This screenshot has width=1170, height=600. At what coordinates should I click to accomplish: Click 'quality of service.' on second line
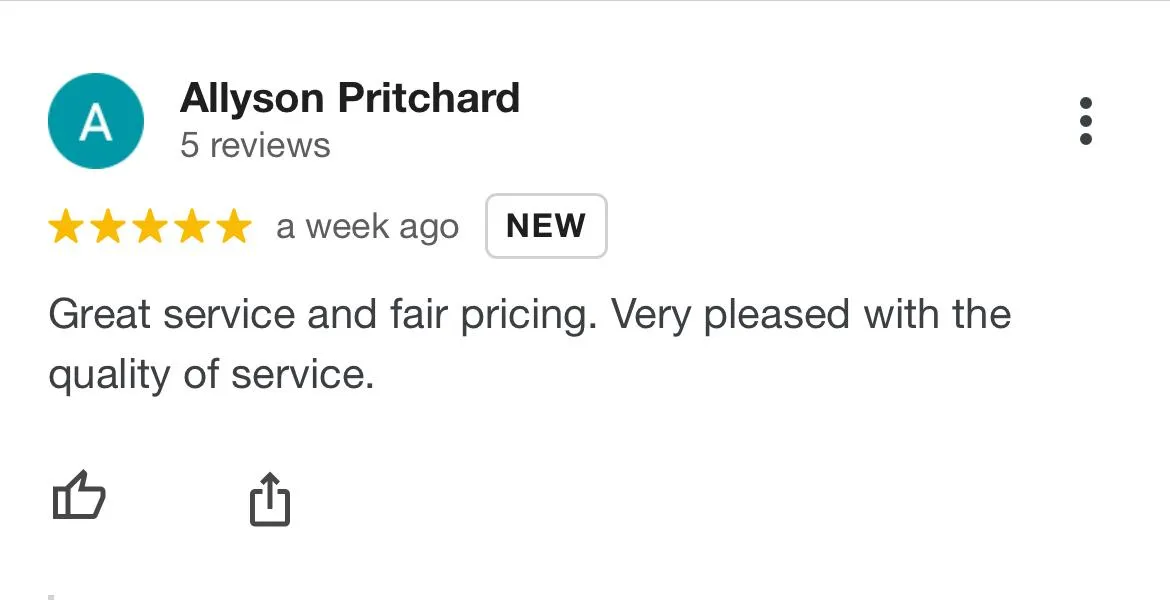pyautogui.click(x=211, y=375)
